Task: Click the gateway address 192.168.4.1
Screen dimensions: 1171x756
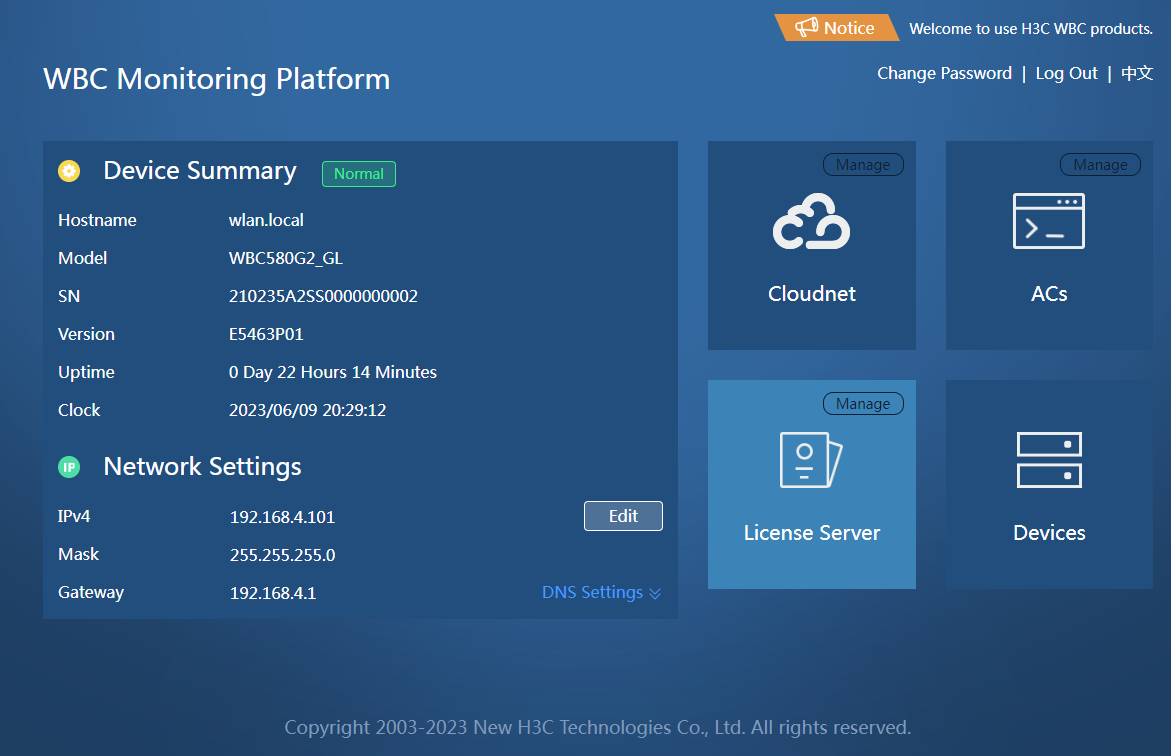Action: (273, 593)
